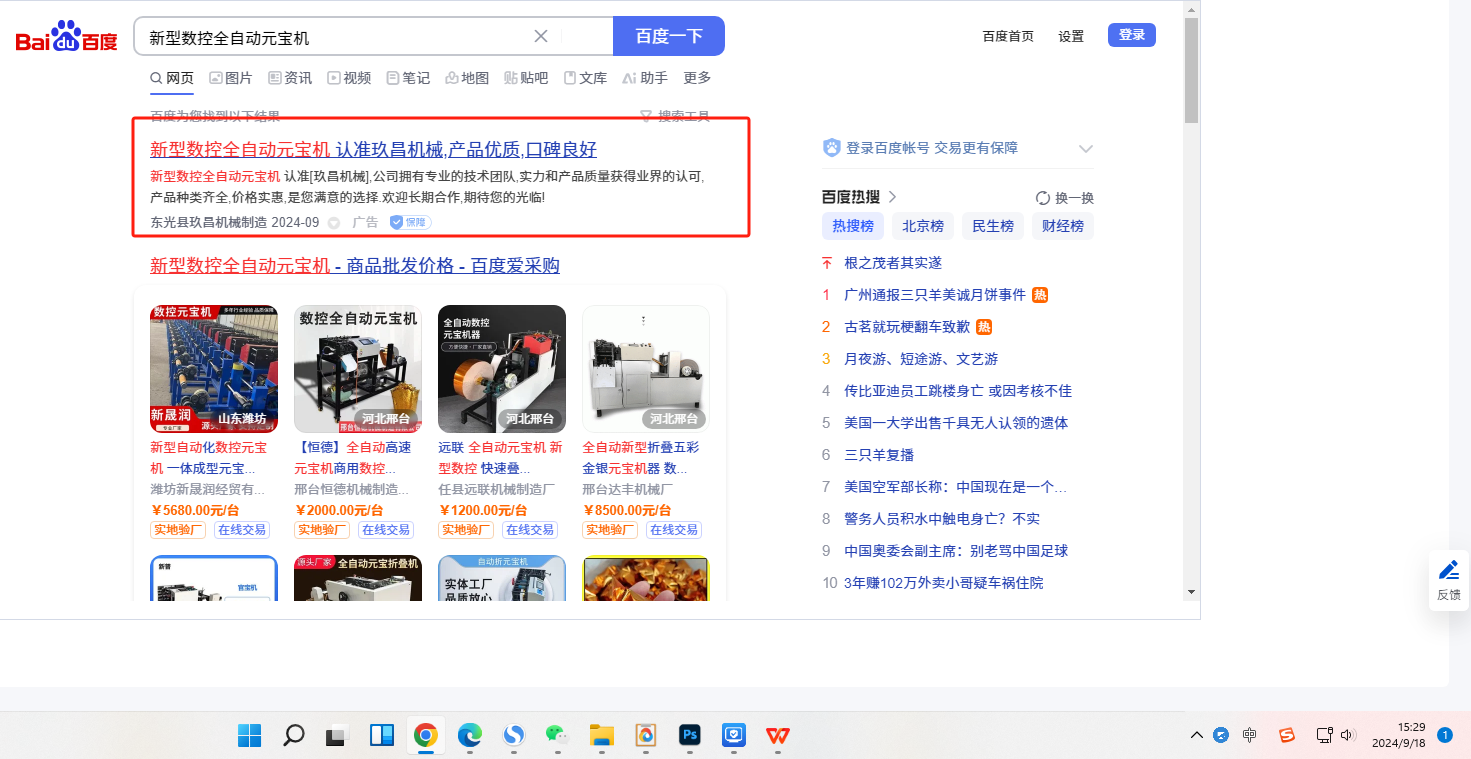
Task: Open Task View on the taskbar
Action: 337,736
